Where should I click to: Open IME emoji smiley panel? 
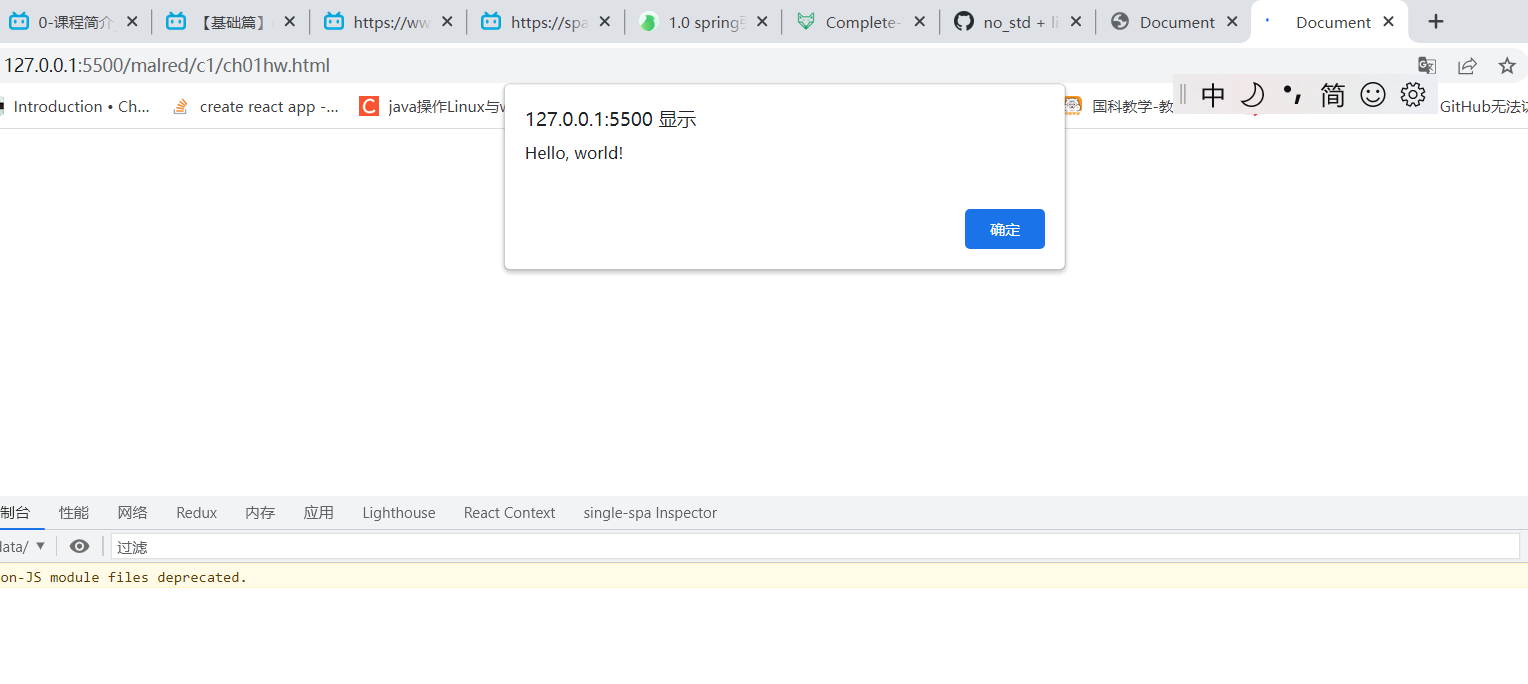tap(1373, 95)
